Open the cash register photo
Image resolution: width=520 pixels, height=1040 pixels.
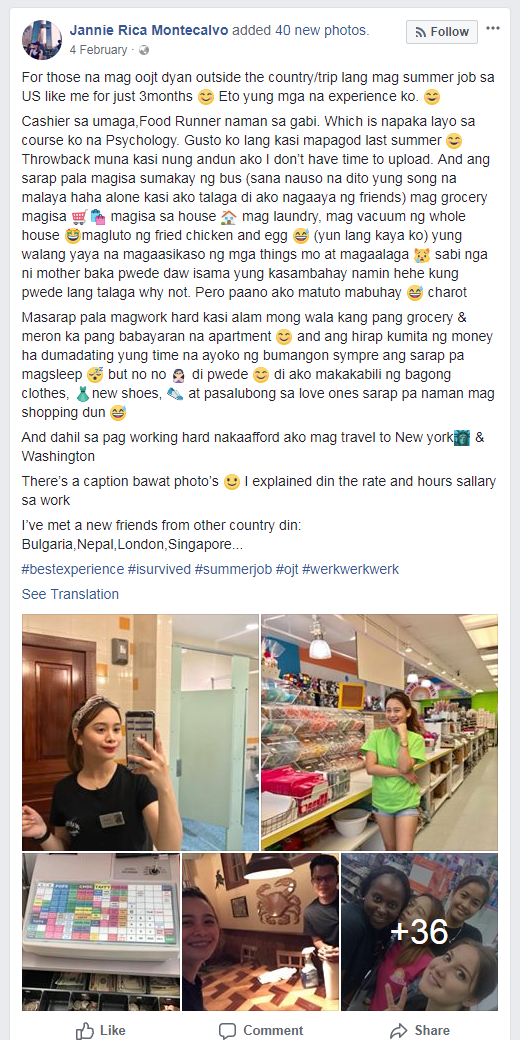point(101,932)
